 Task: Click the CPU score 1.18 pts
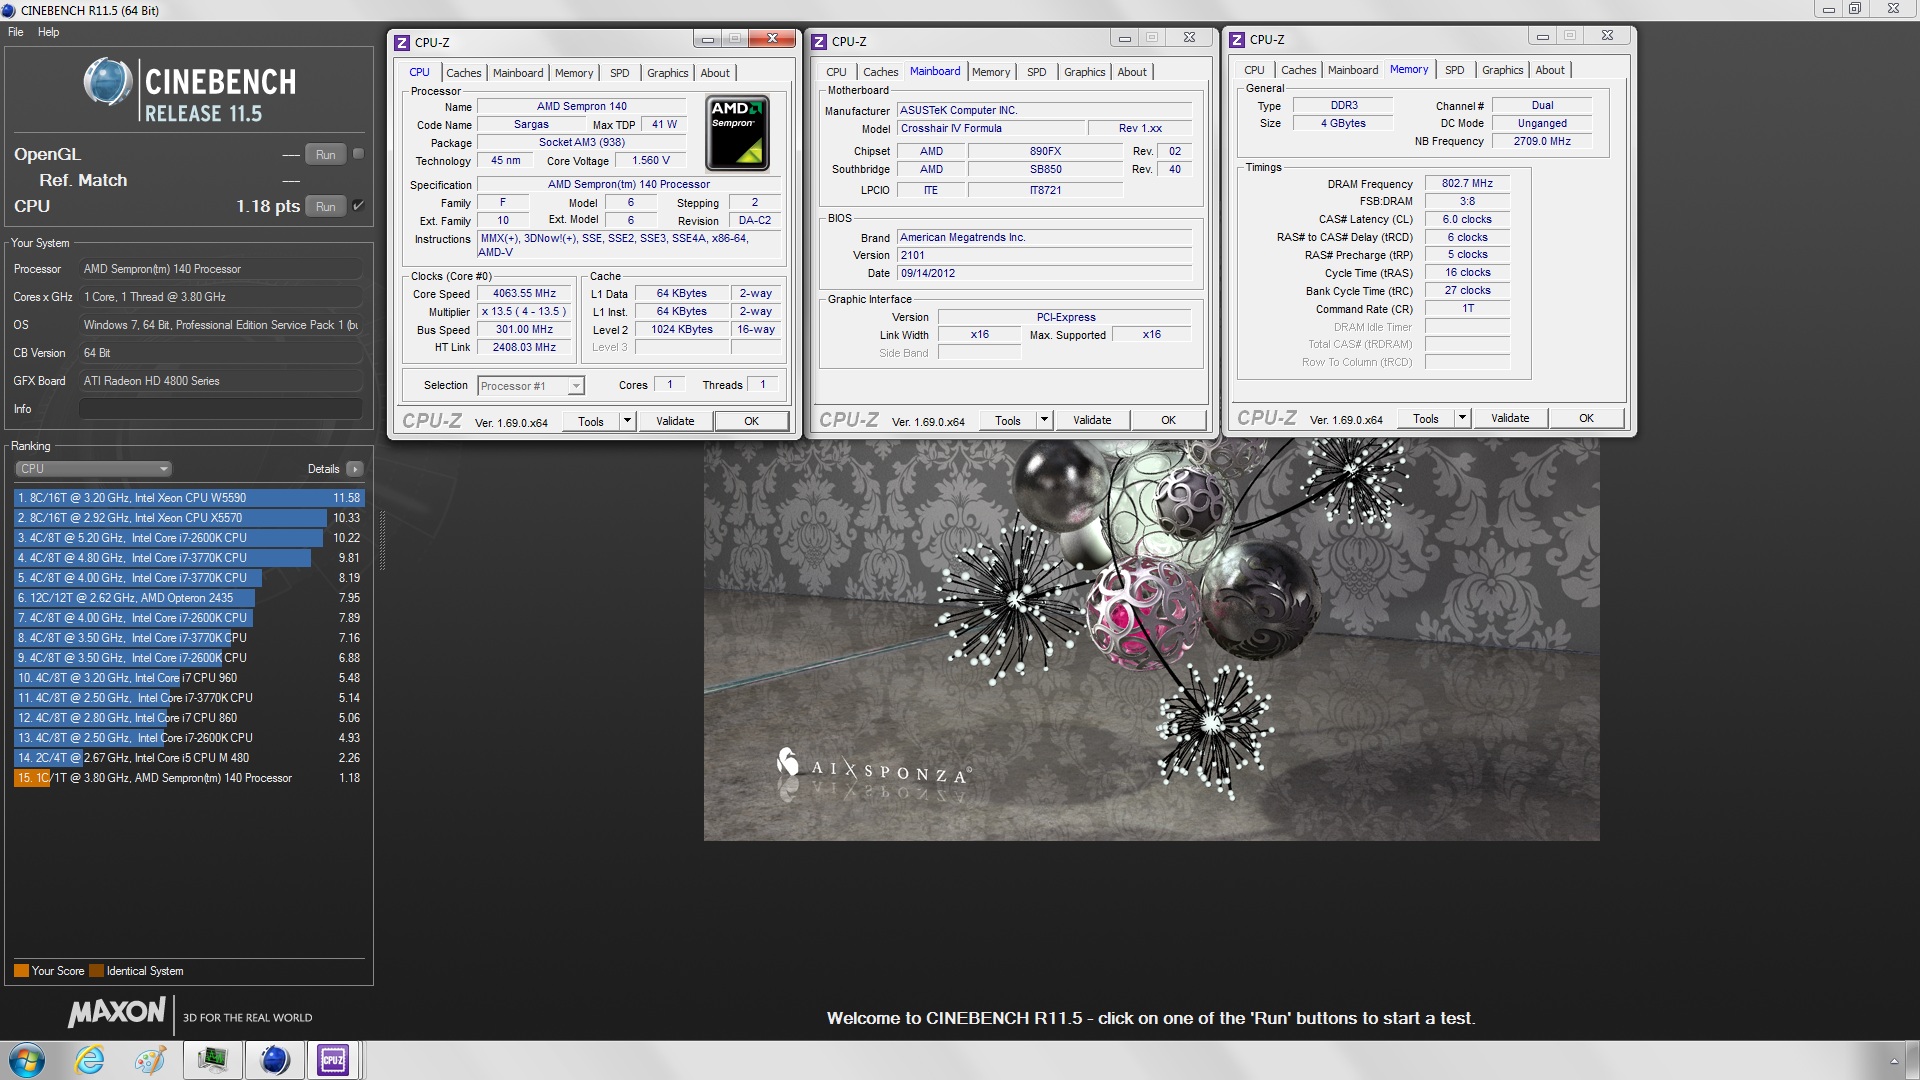pos(268,206)
